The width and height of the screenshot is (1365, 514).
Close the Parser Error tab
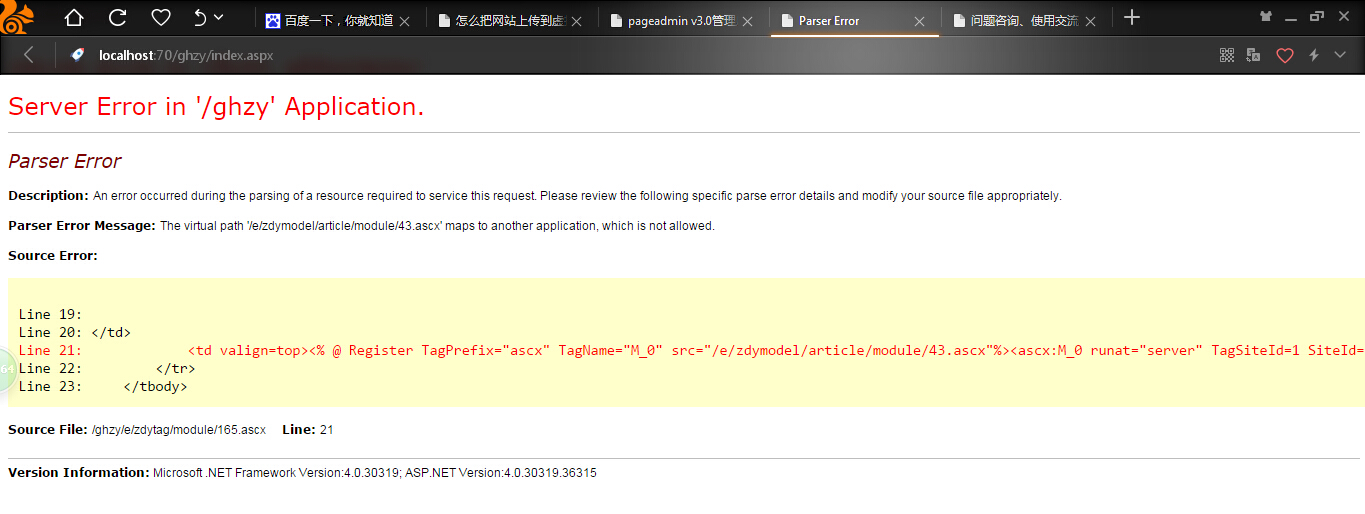pyautogui.click(x=919, y=21)
